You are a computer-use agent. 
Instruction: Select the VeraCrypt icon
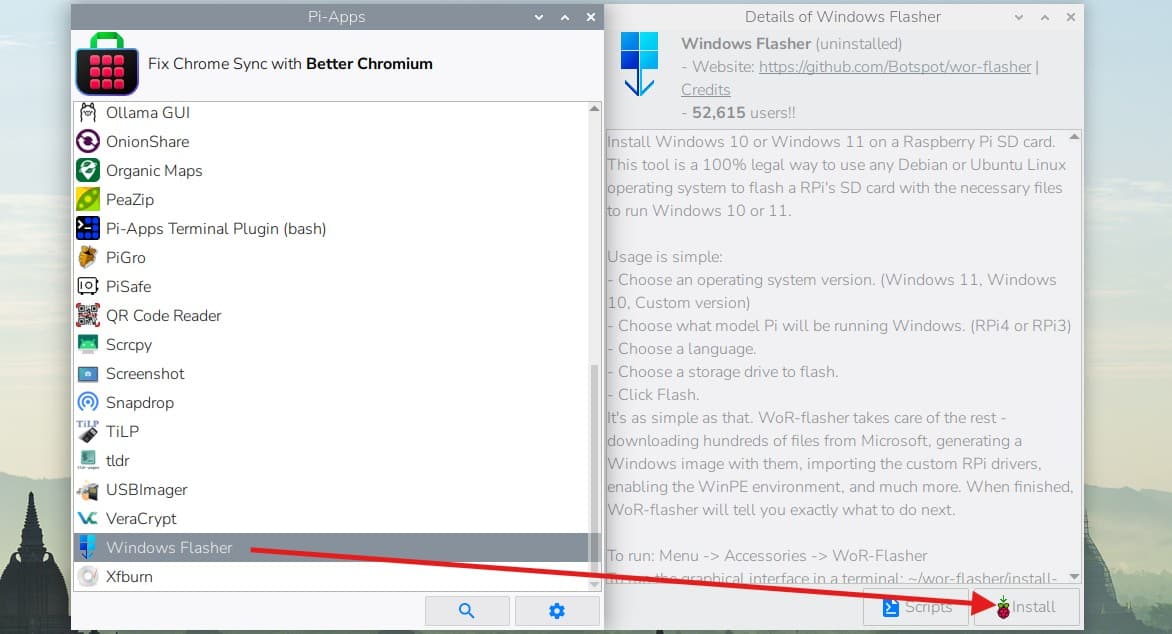pos(88,518)
